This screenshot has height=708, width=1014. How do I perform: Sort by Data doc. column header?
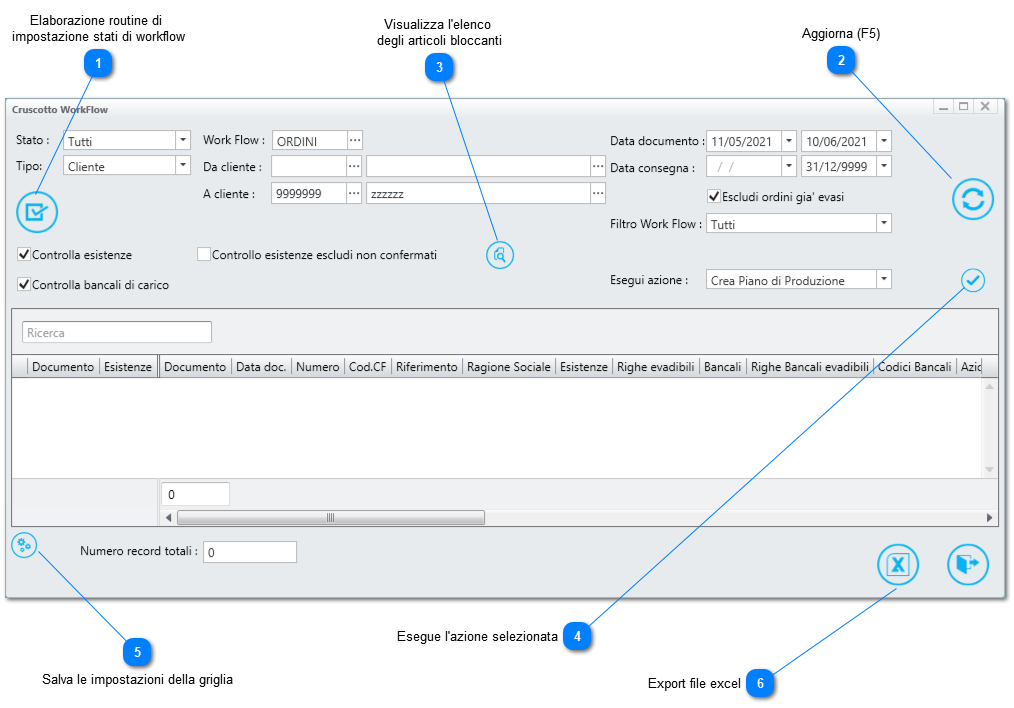(261, 367)
